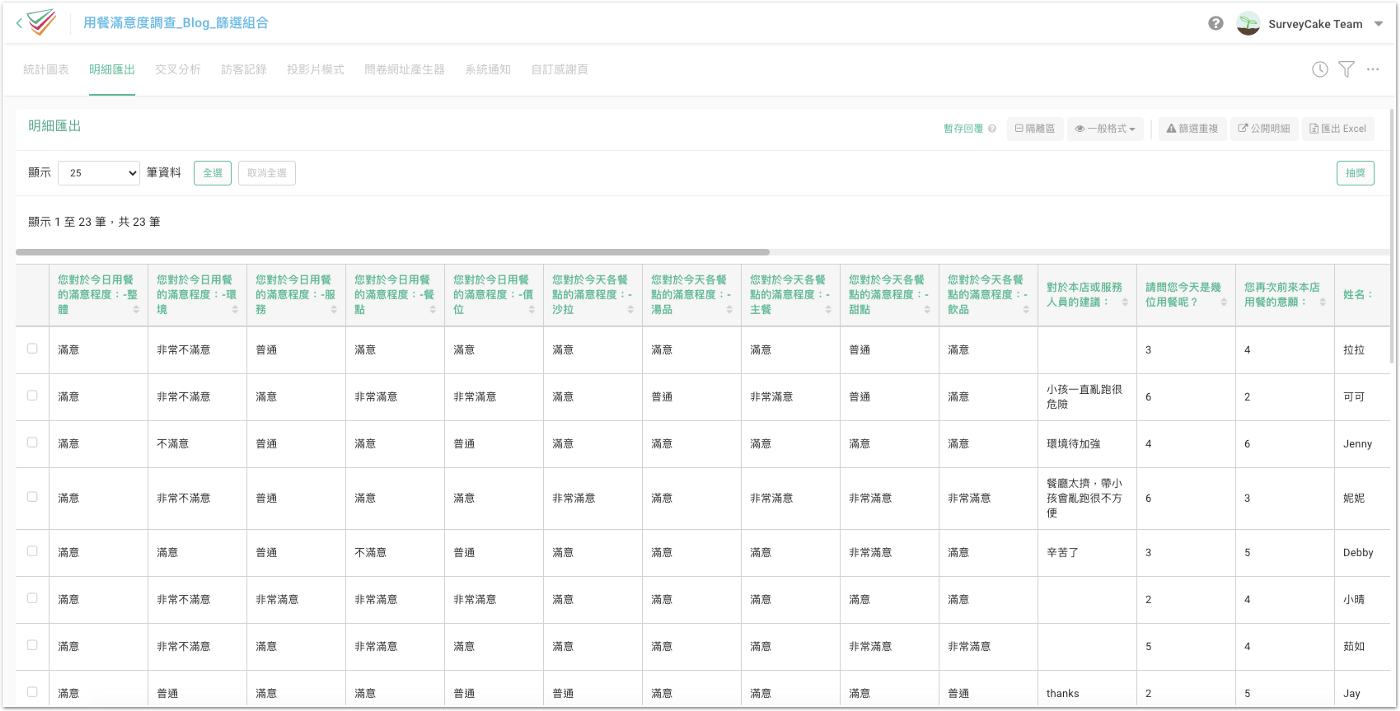Tick the checkbox for Debby's row
1400x711 pixels.
click(x=32, y=551)
